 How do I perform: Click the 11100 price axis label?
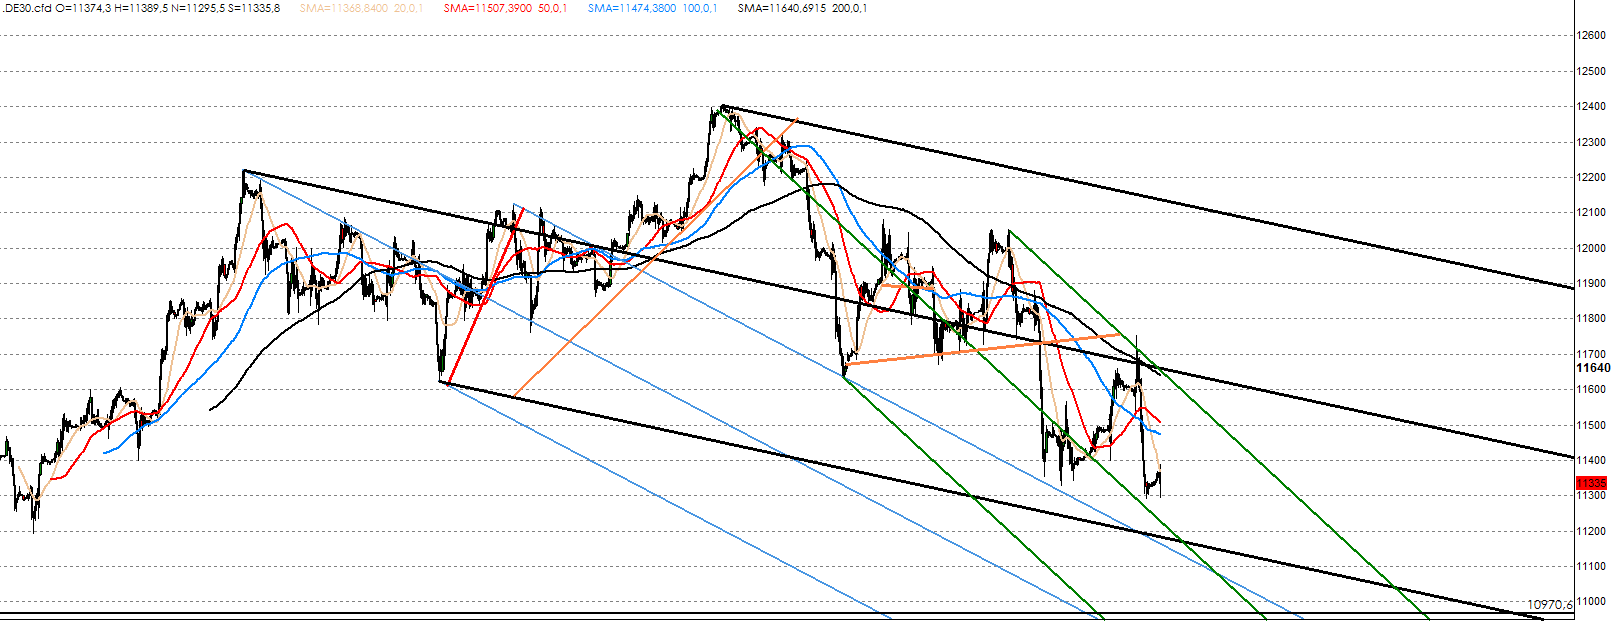click(x=1591, y=567)
